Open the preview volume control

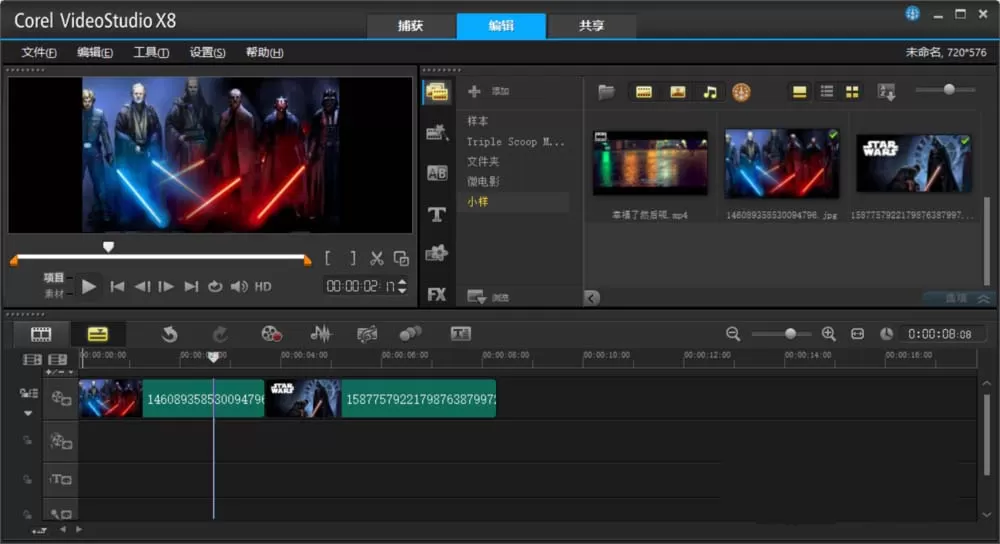coord(239,286)
